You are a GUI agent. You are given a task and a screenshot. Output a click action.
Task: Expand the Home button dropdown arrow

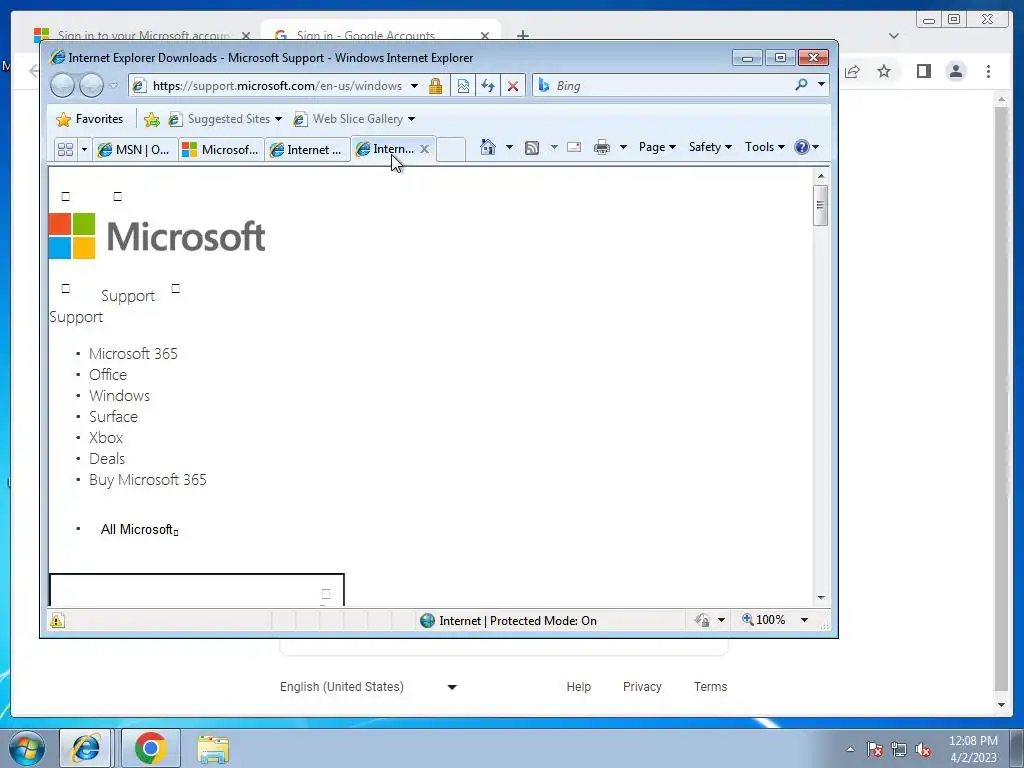click(x=509, y=147)
